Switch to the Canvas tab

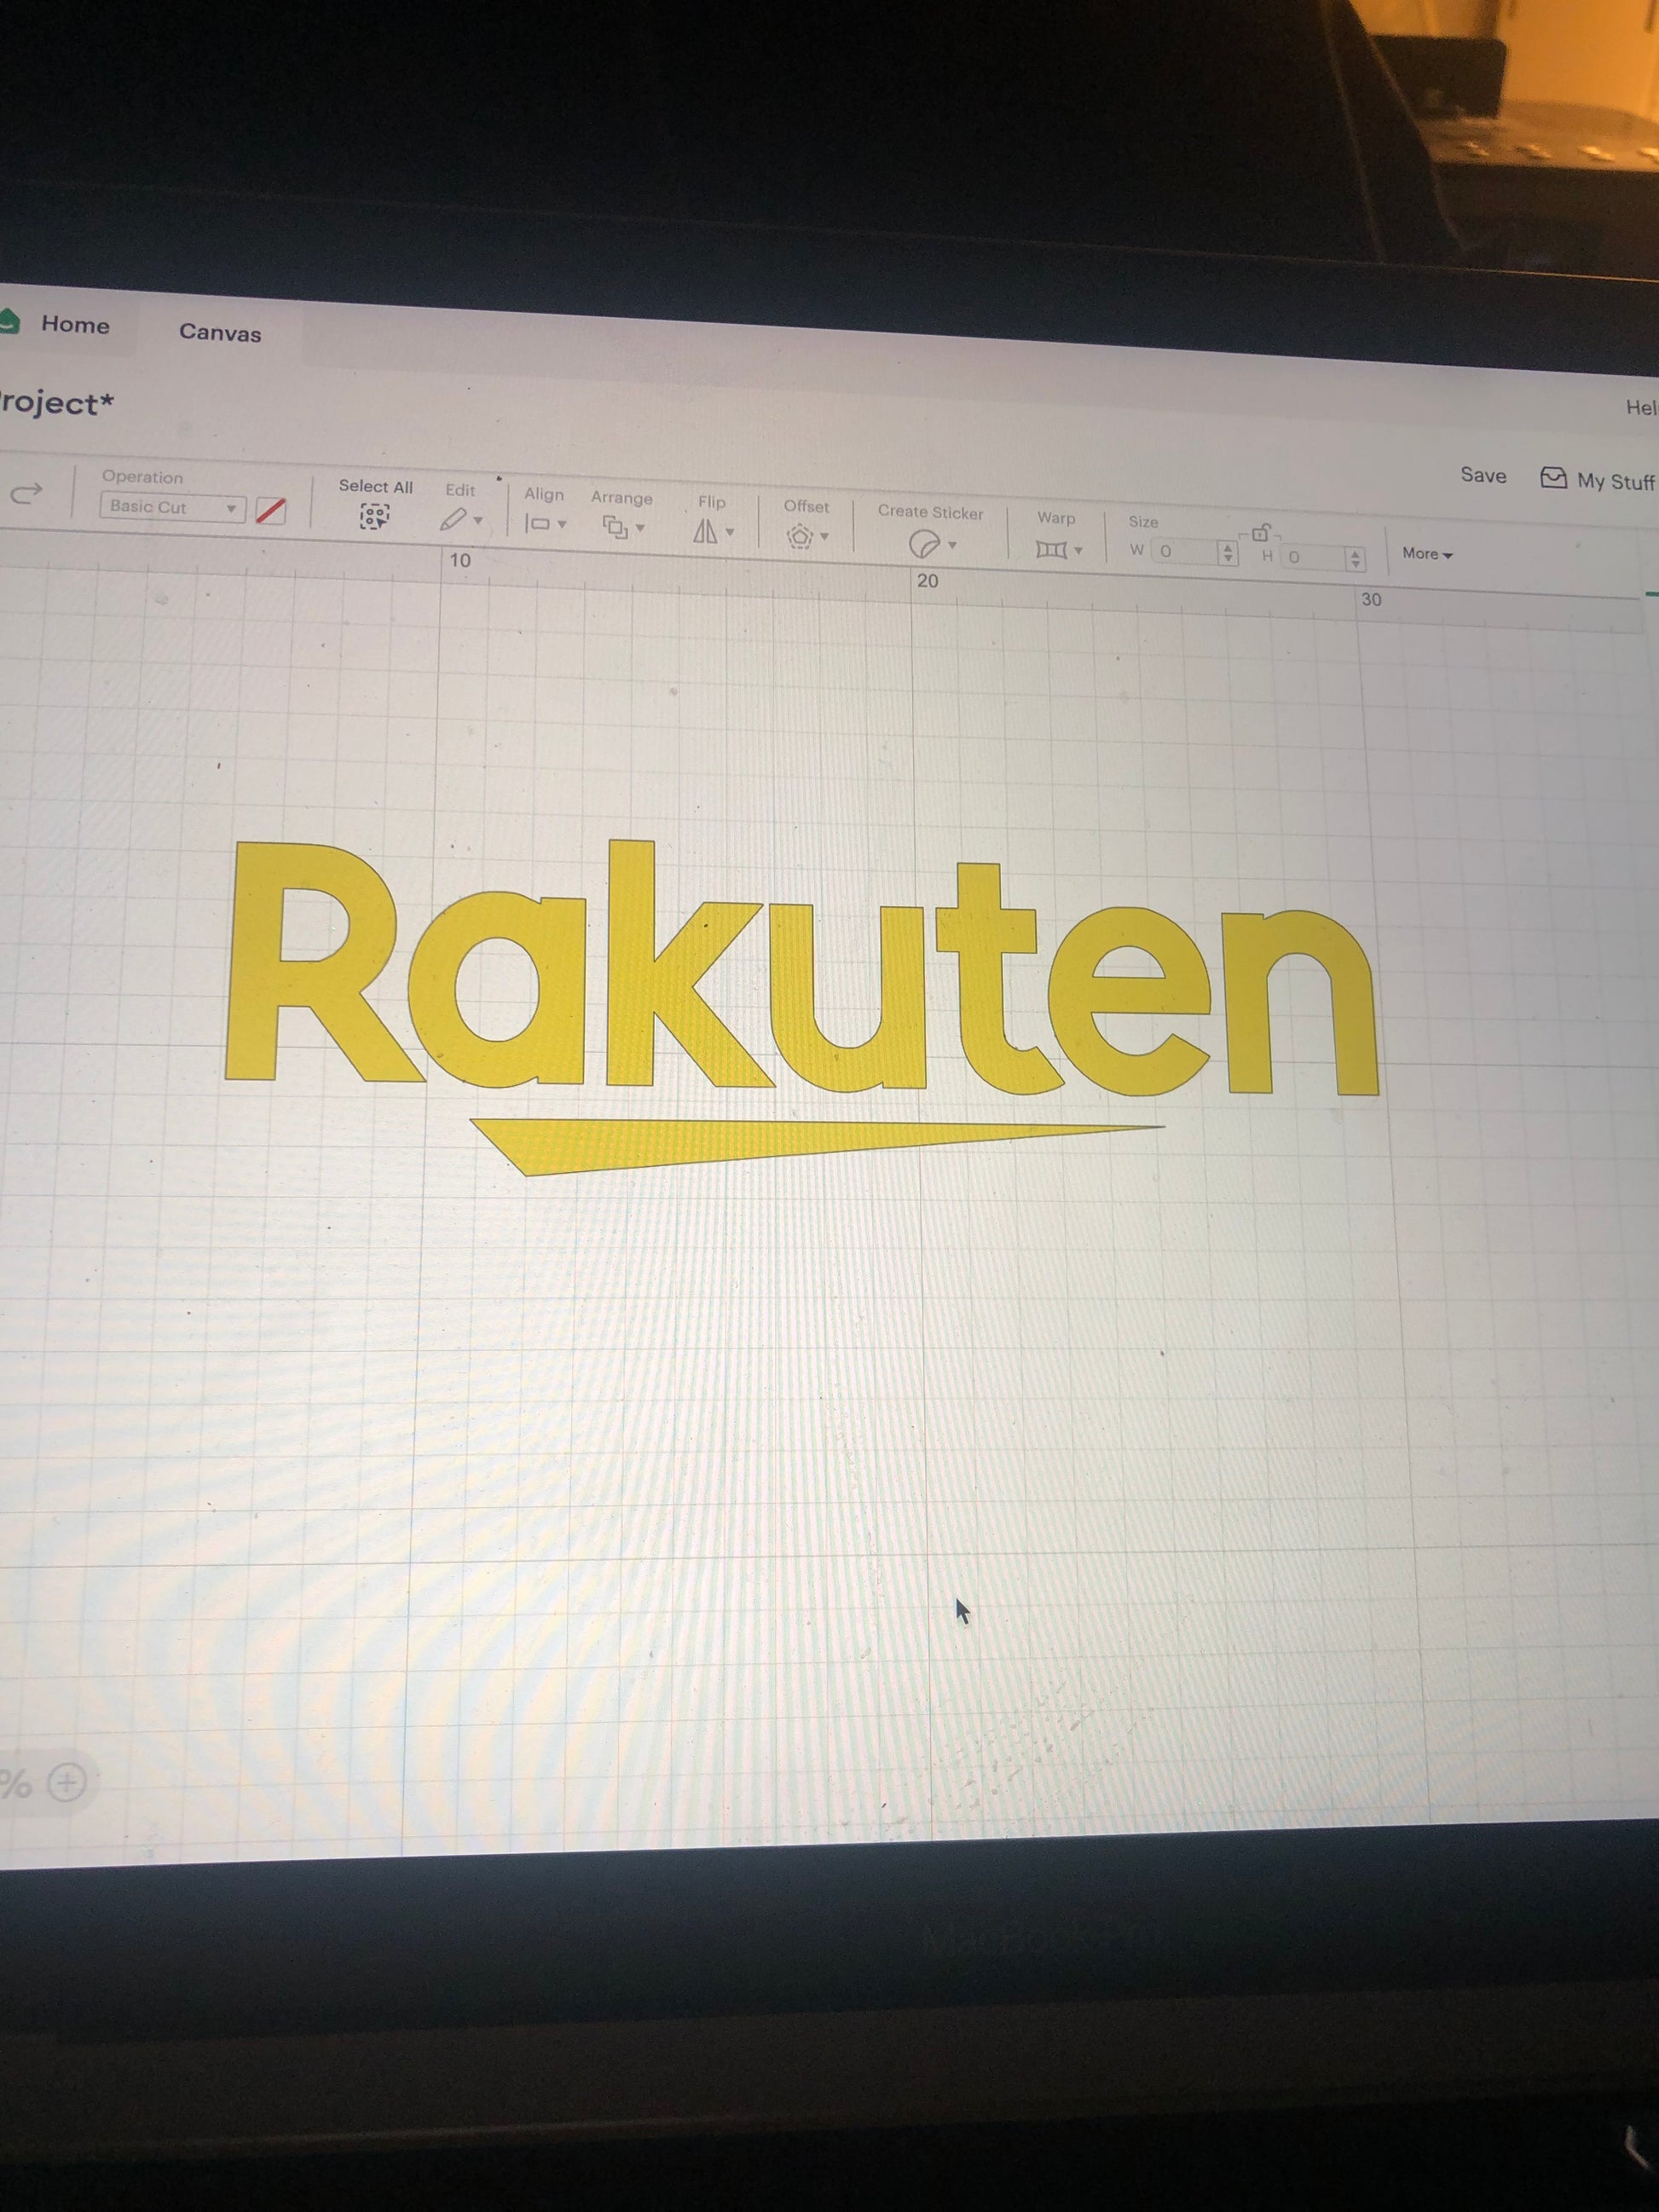(x=220, y=333)
